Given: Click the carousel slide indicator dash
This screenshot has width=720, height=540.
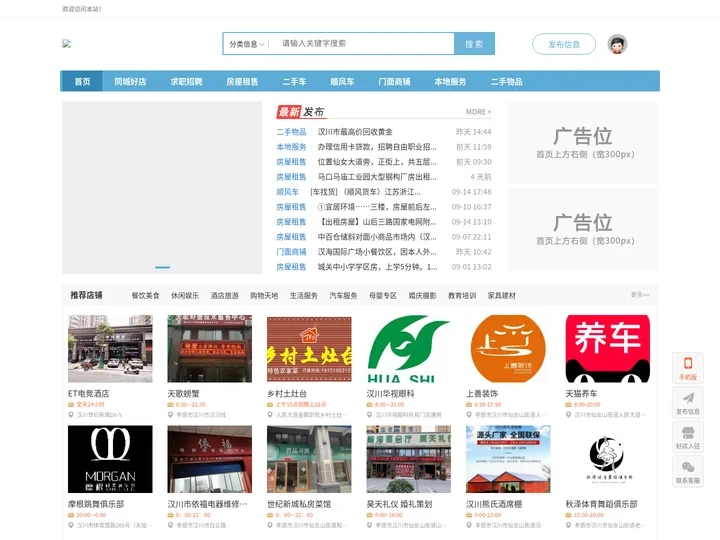Looking at the screenshot, I should (x=162, y=267).
